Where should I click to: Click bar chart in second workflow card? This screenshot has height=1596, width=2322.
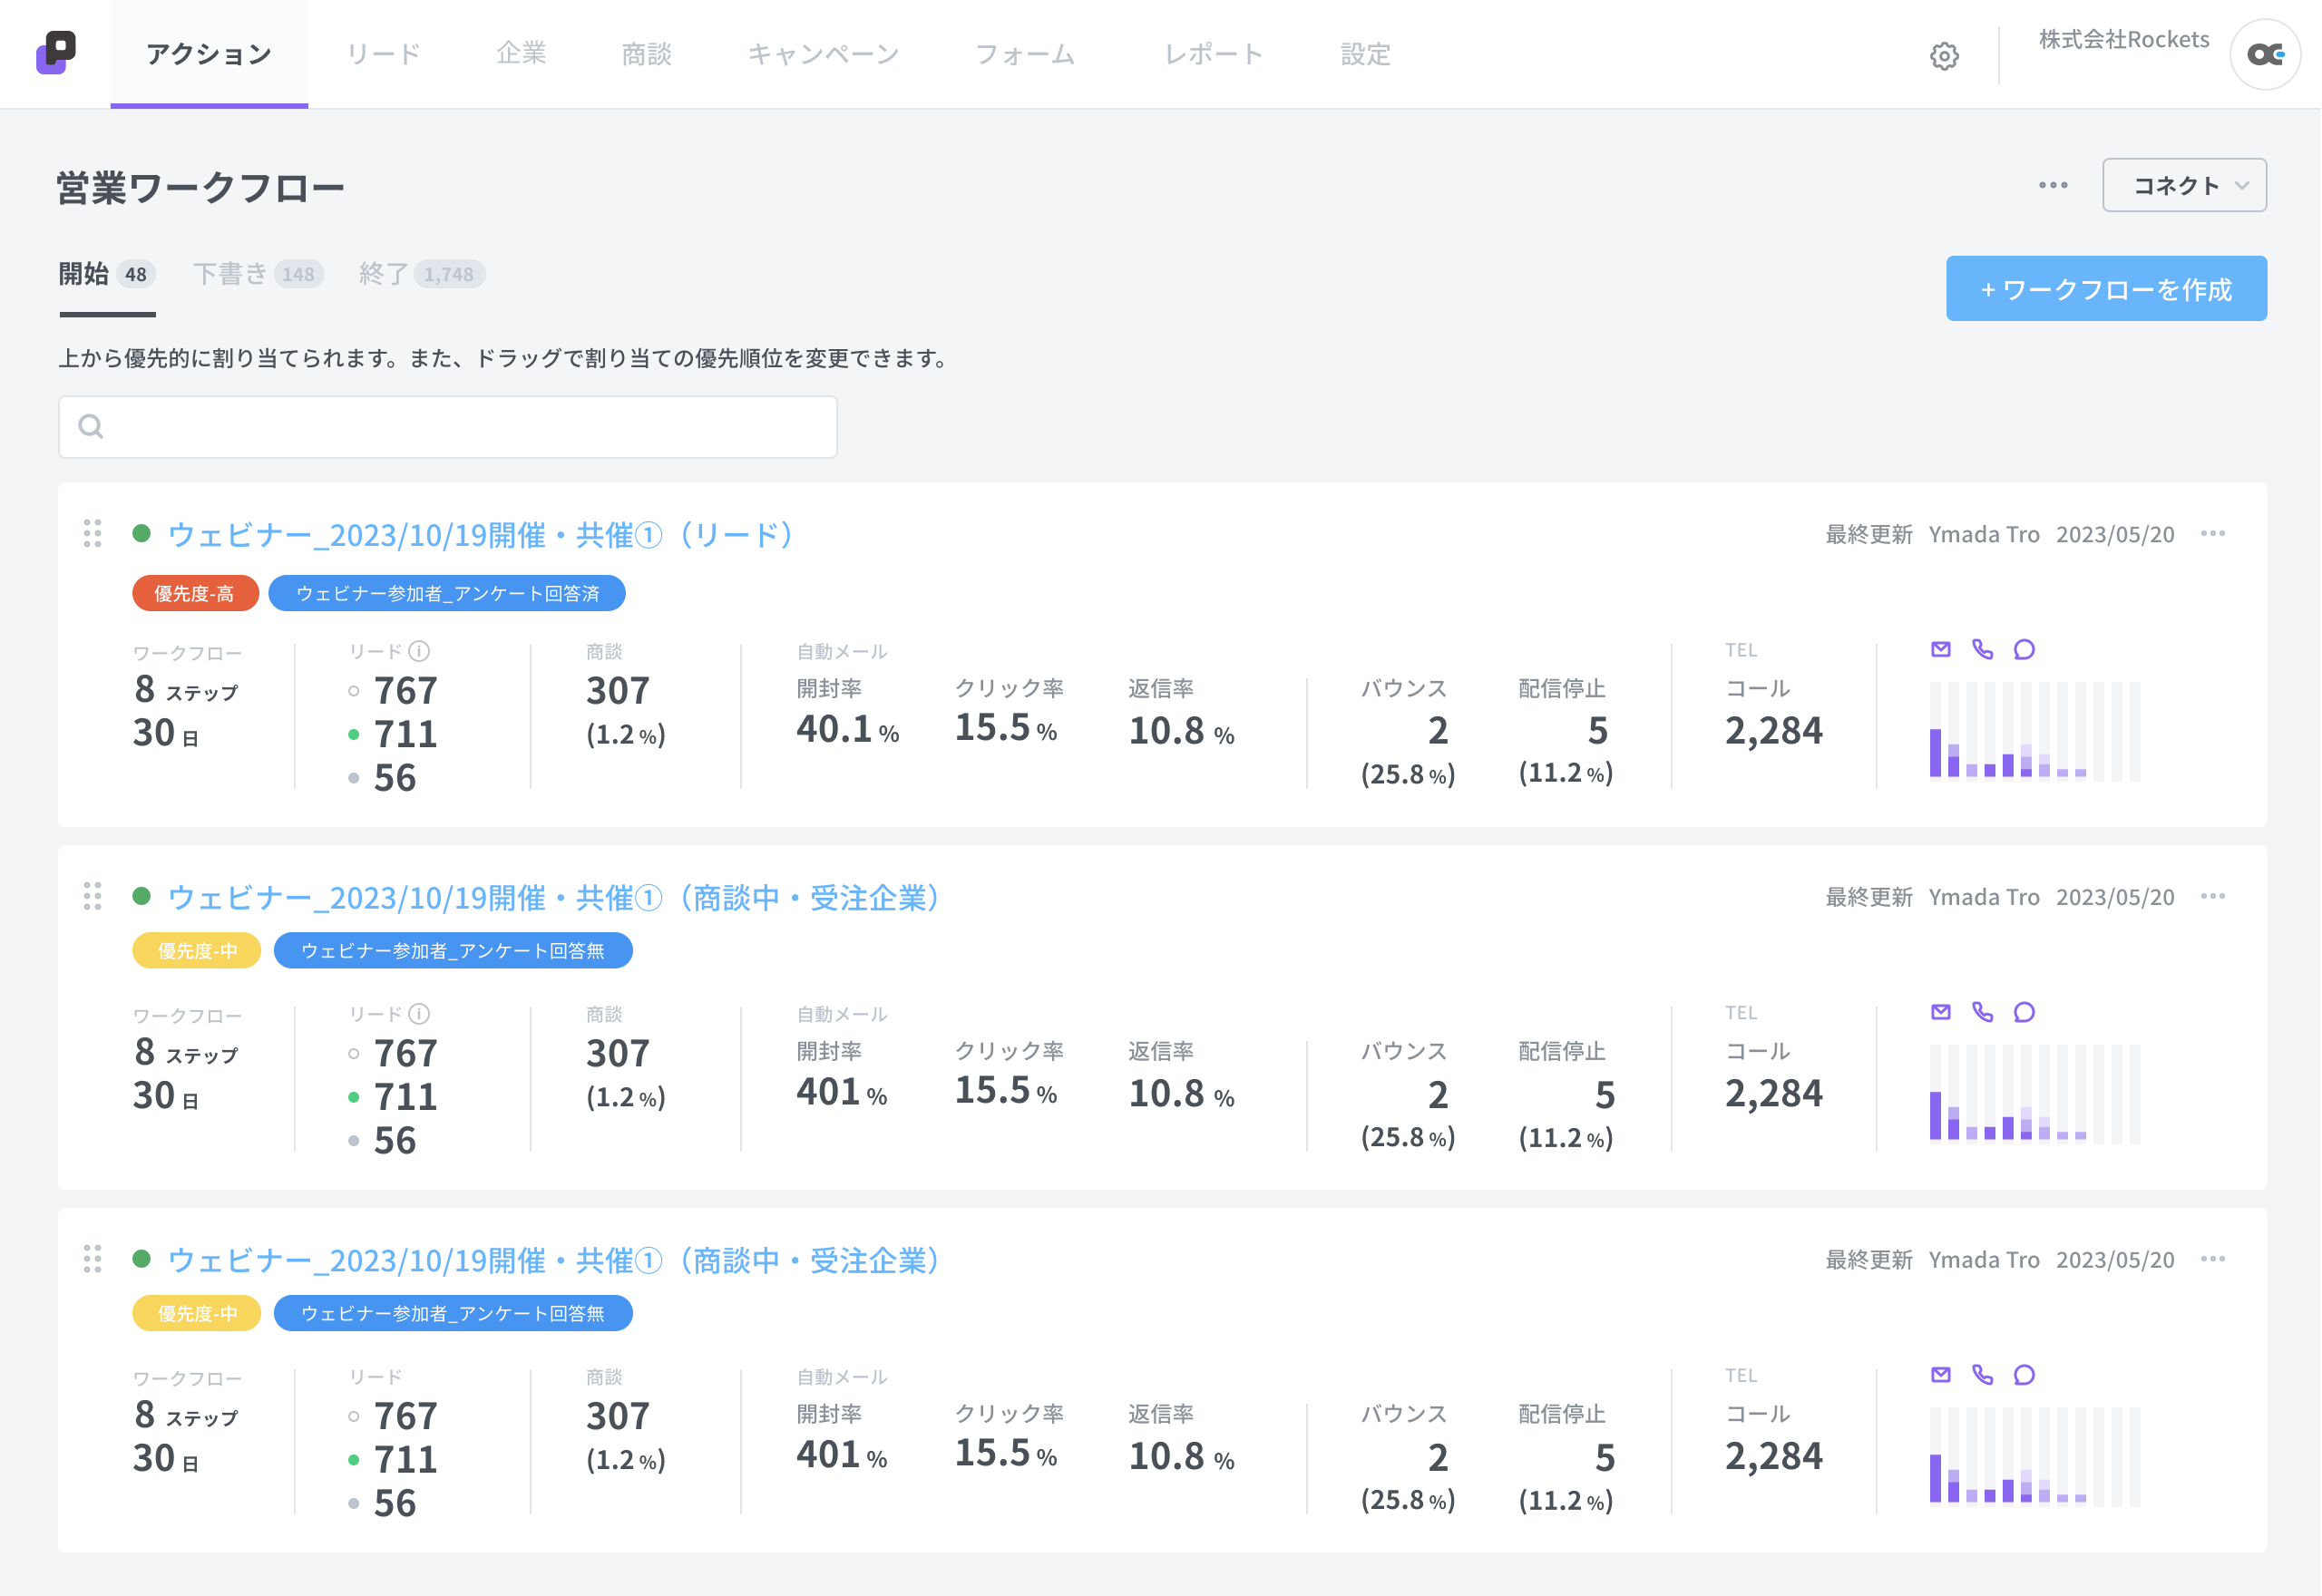coord(2036,1094)
